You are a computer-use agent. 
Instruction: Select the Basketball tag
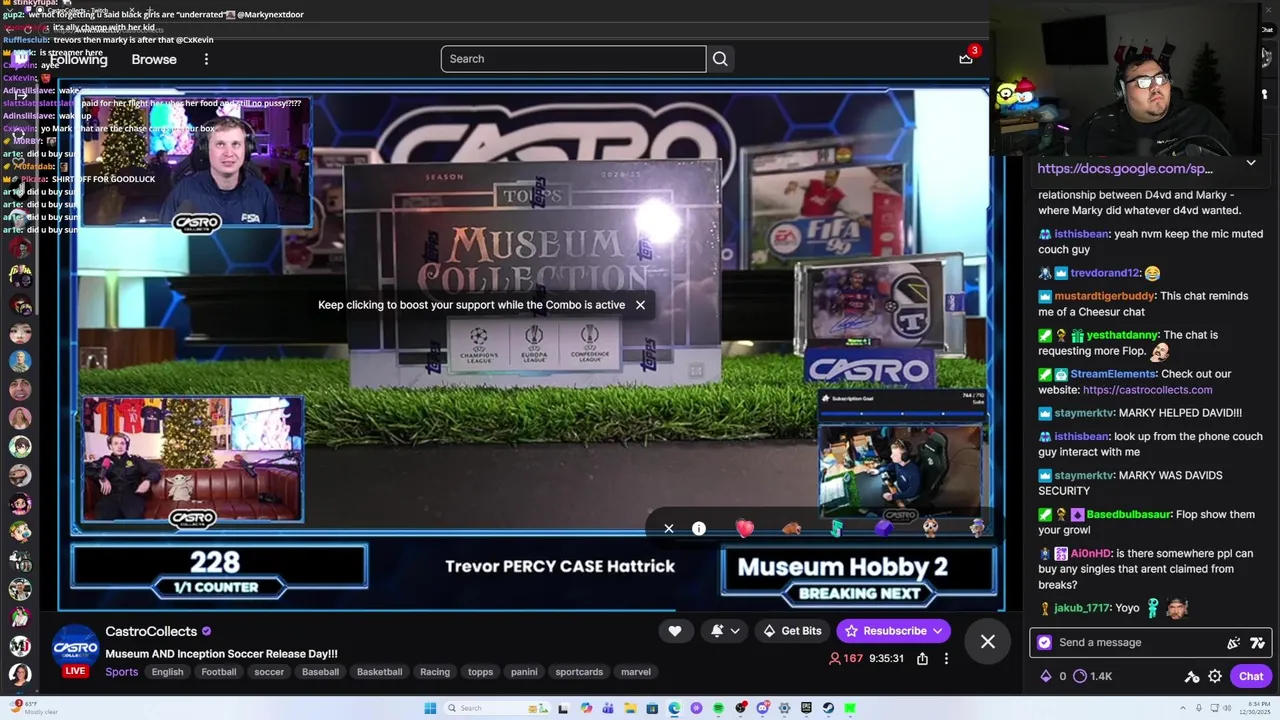tap(379, 672)
